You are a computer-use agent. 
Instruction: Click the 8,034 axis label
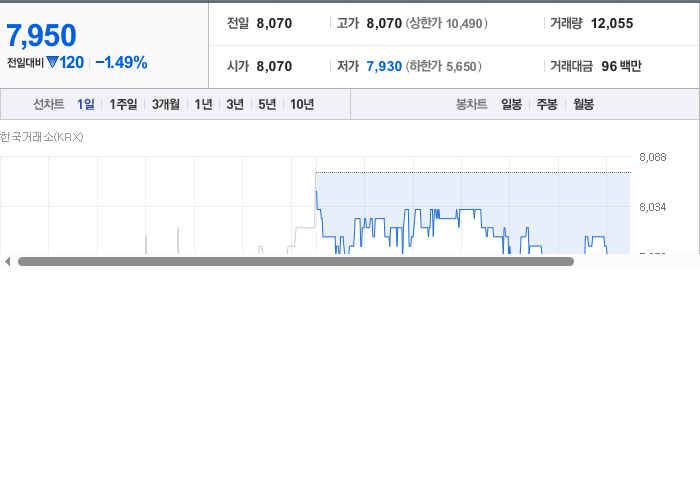point(653,207)
